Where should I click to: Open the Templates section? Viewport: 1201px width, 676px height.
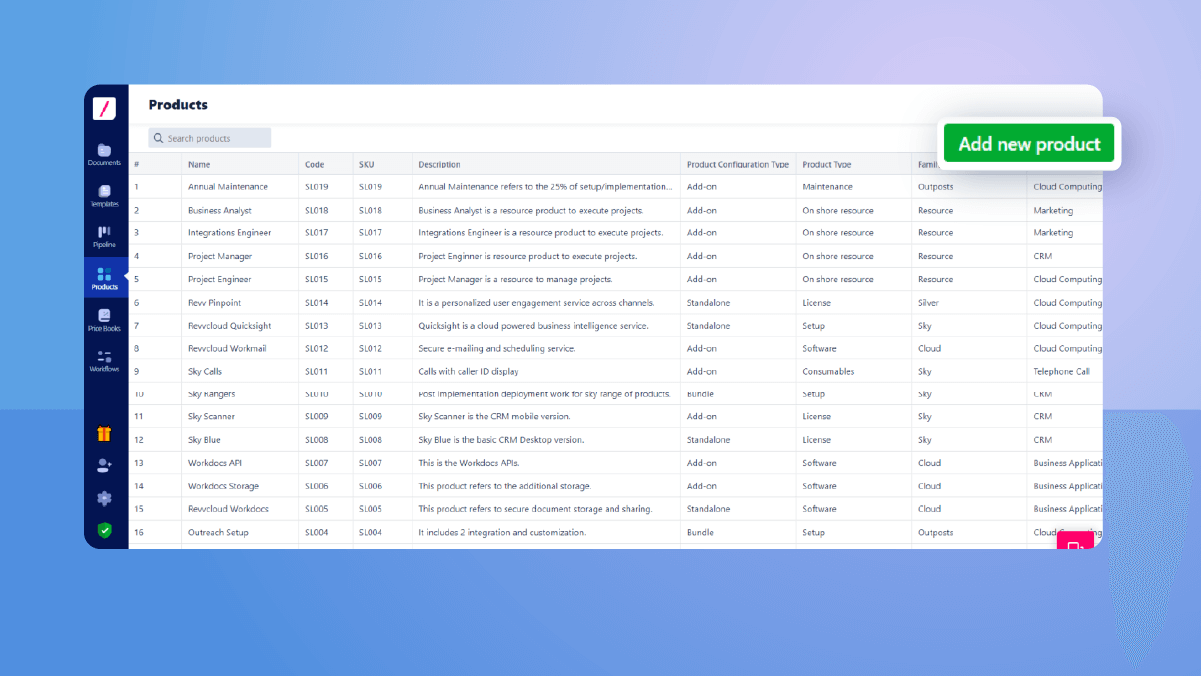[x=105, y=193]
